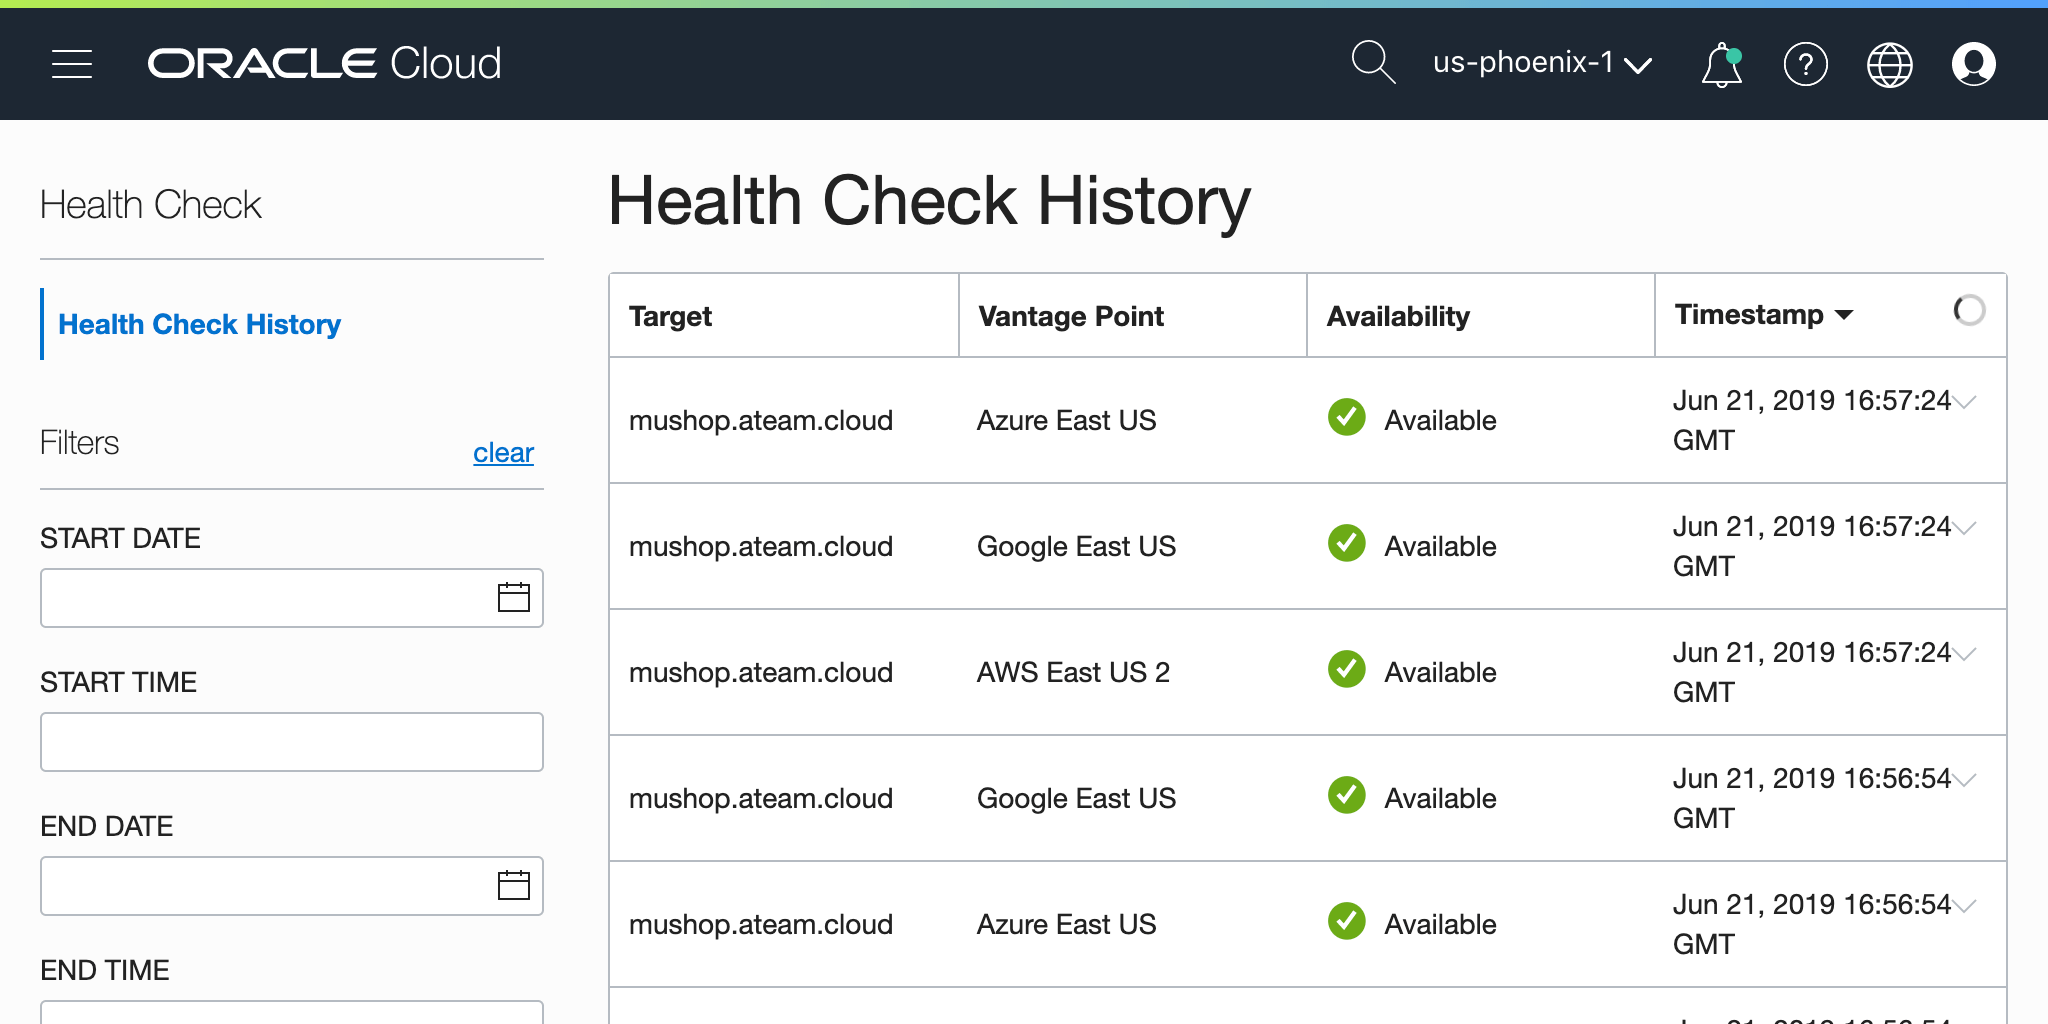This screenshot has width=2048, height=1024.
Task: Click the globe language icon
Action: tap(1889, 65)
